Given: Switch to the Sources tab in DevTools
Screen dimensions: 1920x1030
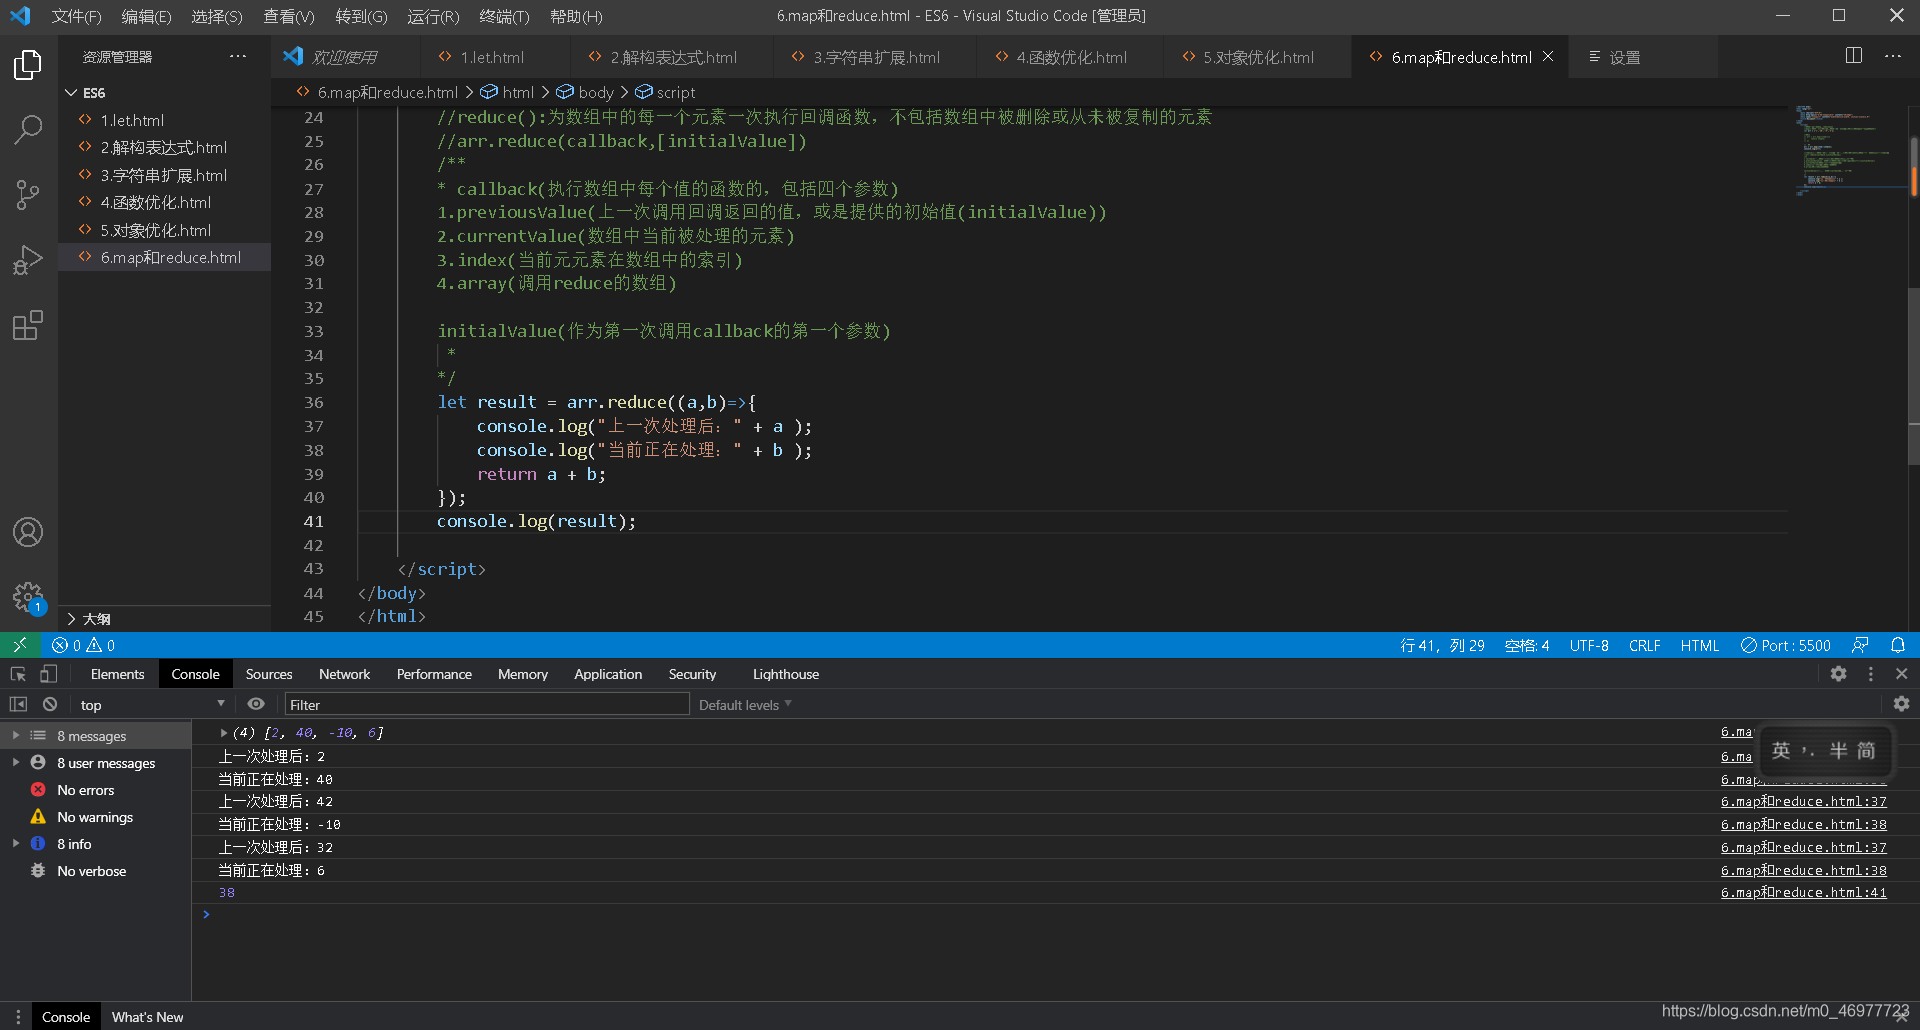Looking at the screenshot, I should tap(269, 674).
